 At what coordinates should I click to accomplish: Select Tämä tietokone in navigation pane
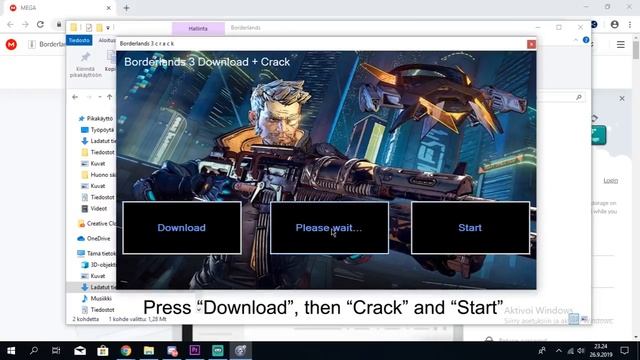(97, 253)
